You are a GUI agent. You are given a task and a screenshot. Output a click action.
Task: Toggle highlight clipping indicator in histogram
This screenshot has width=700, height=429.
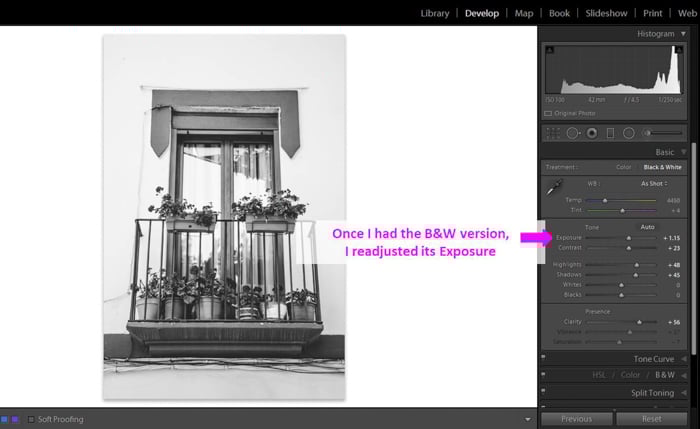point(679,50)
